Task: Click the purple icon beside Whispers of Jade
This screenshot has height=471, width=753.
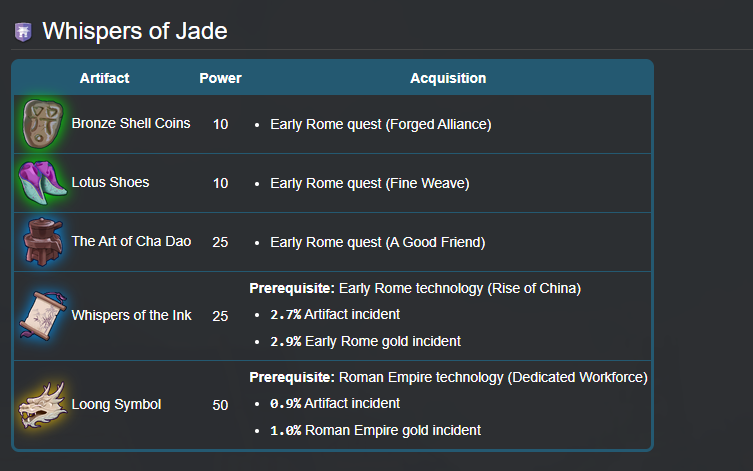Action: 23,32
